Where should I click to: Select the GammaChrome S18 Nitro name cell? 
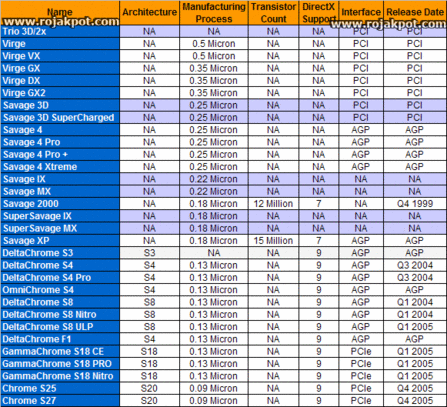pyautogui.click(x=60, y=376)
